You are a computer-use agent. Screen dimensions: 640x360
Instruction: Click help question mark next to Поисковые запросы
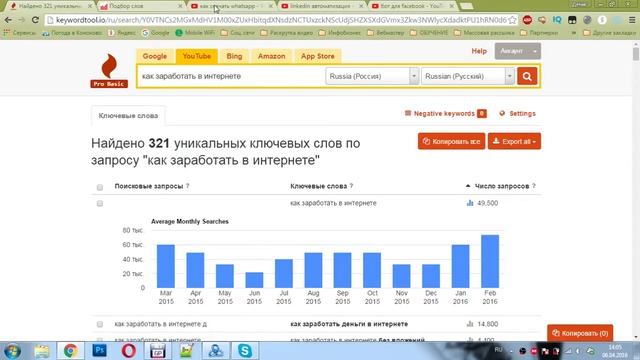point(187,186)
